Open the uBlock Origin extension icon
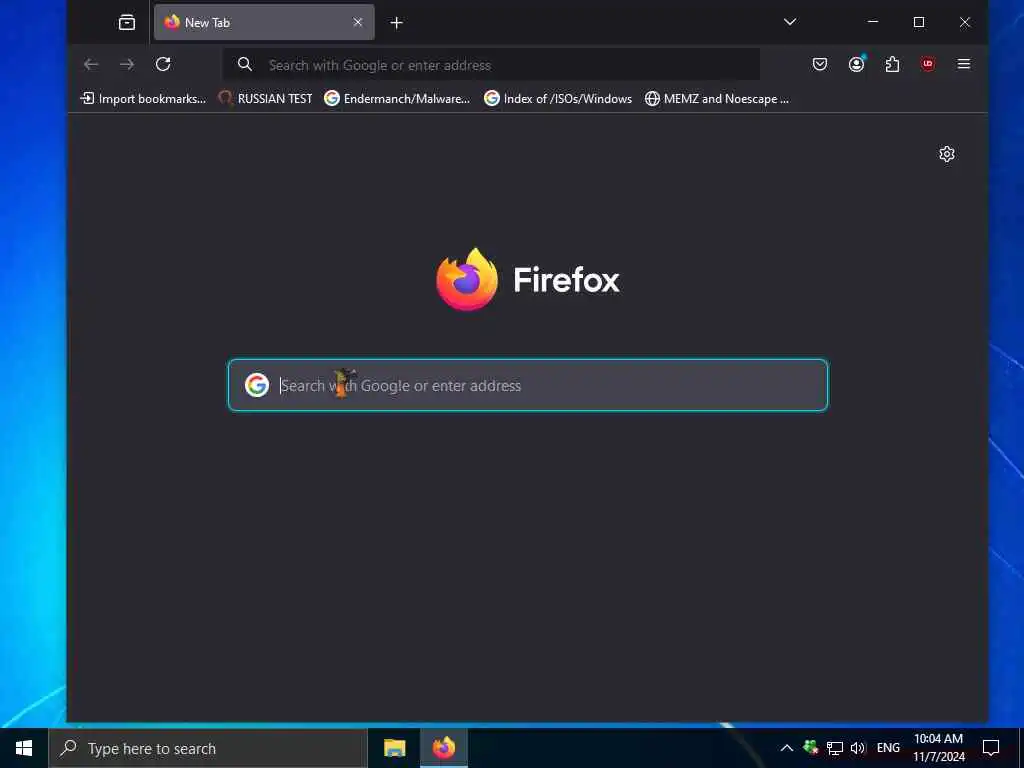Screen dimensions: 1024x768 (x=927, y=64)
